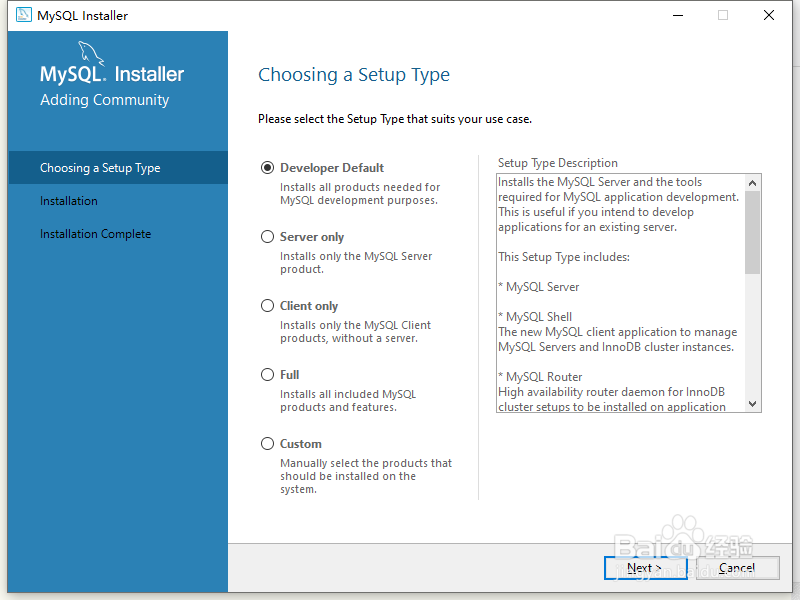Click the 'MySQL Router' text in description

[x=538, y=376]
